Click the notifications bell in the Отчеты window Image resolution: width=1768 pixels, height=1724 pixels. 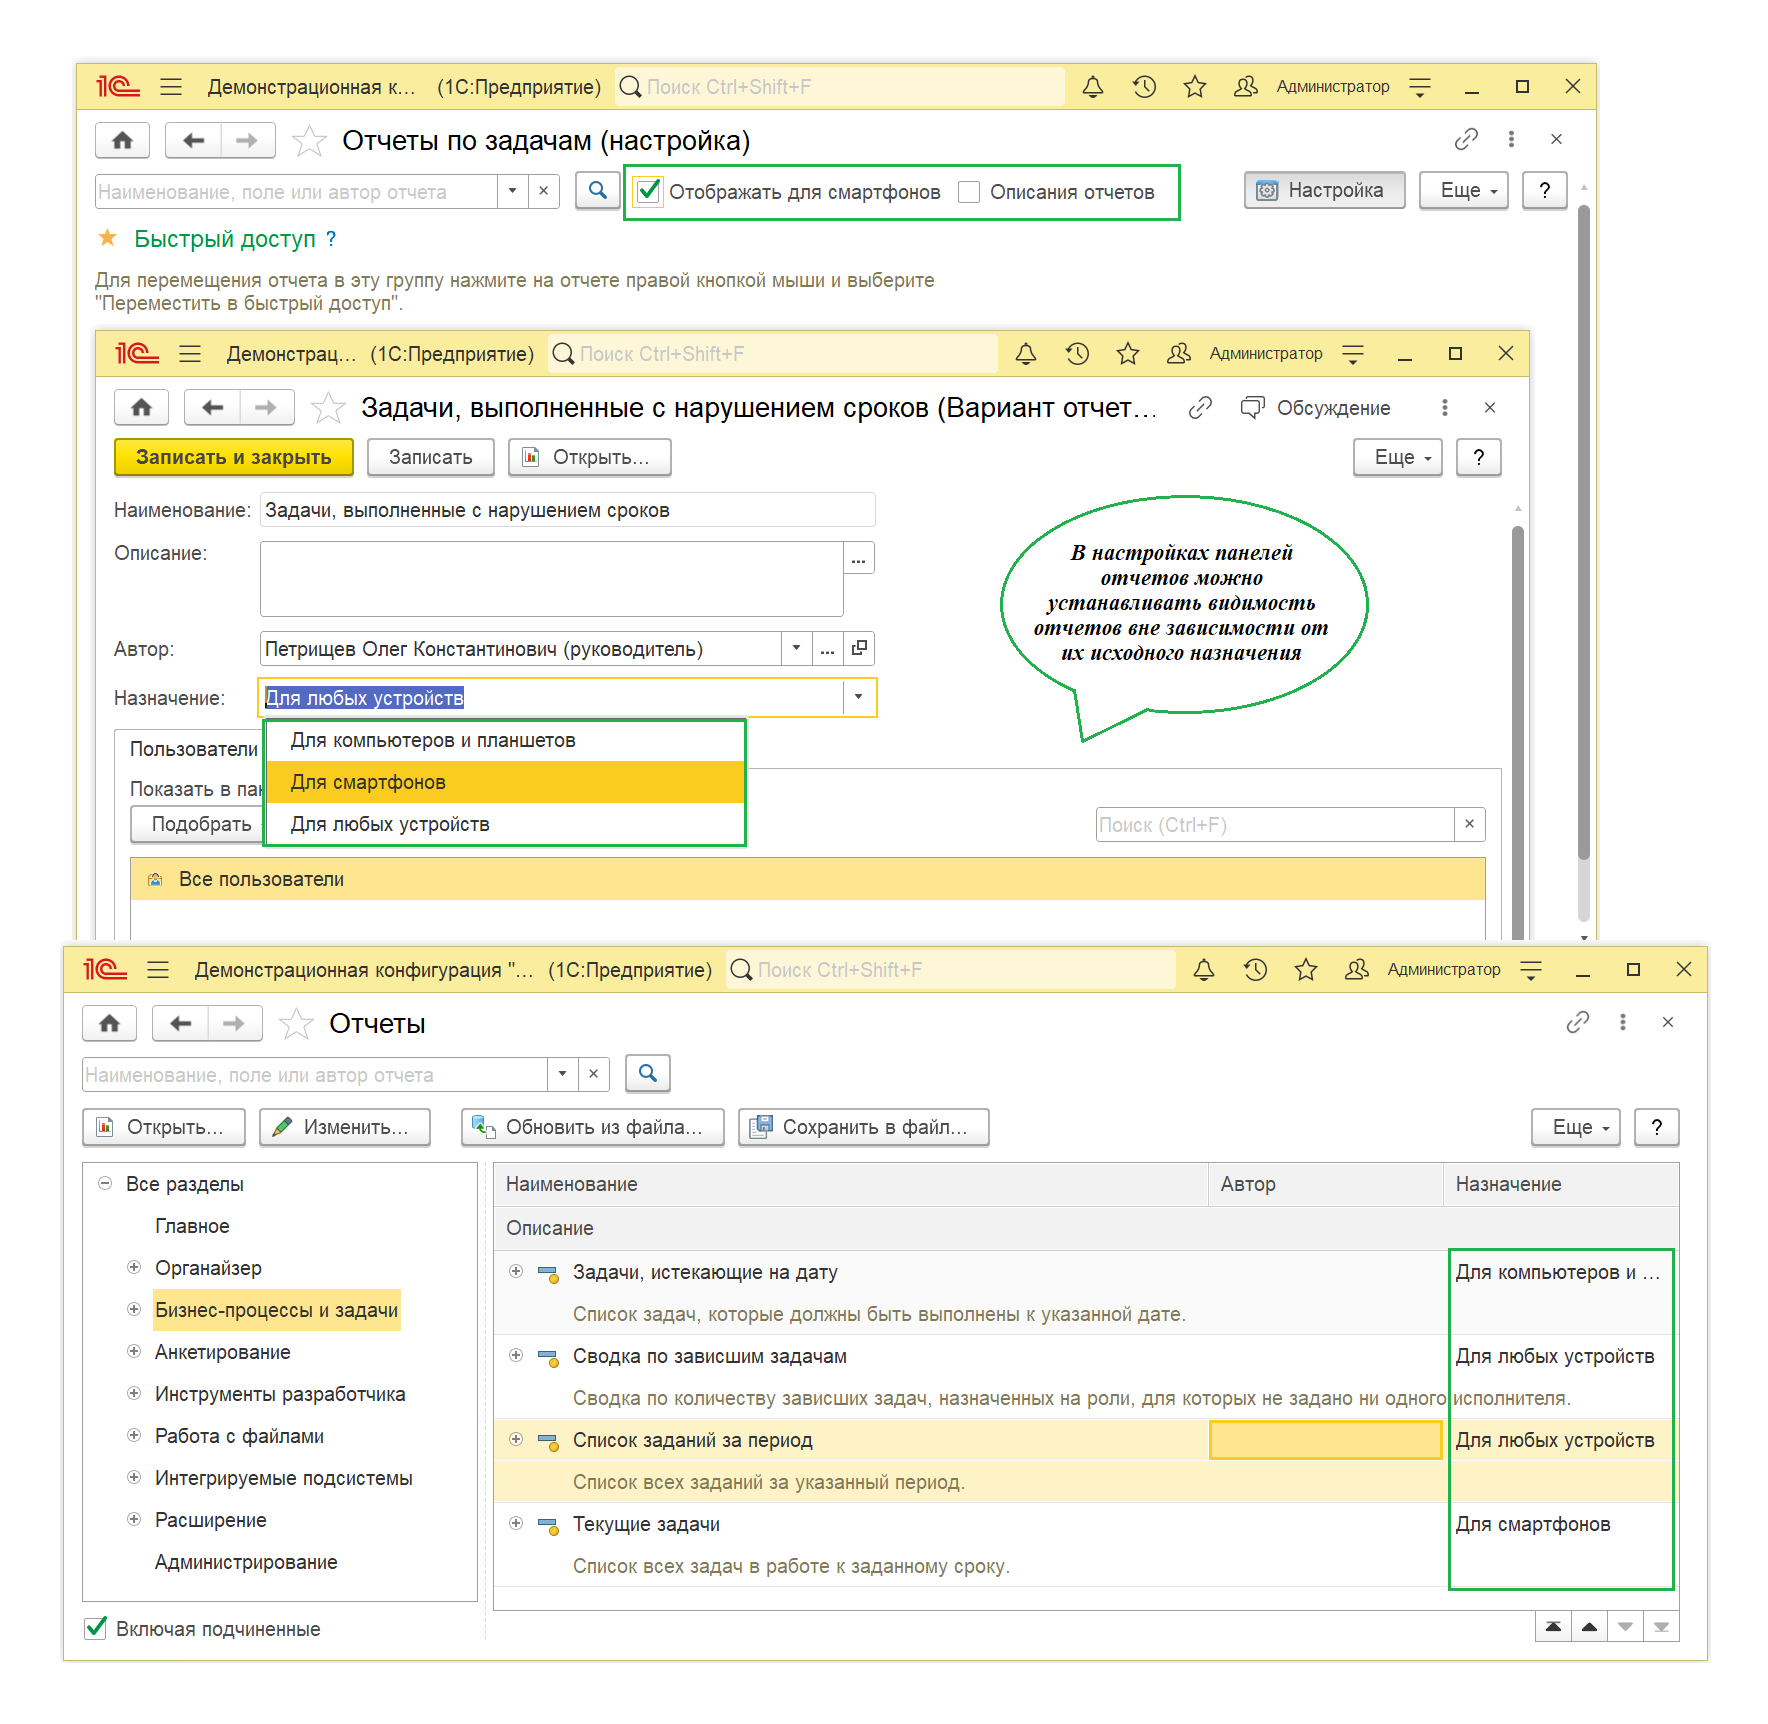(1204, 969)
